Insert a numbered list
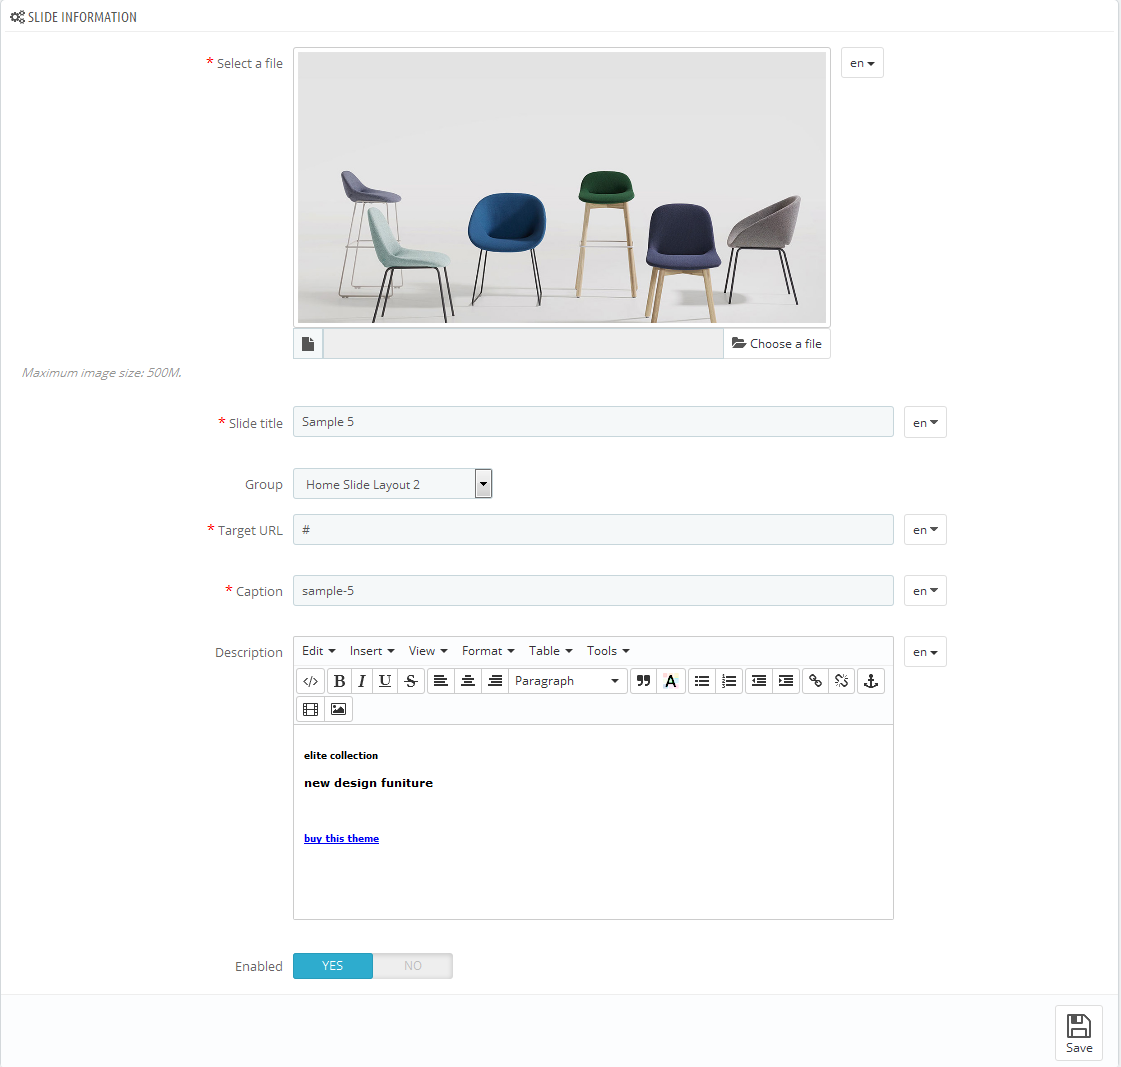1121x1067 pixels. point(729,681)
